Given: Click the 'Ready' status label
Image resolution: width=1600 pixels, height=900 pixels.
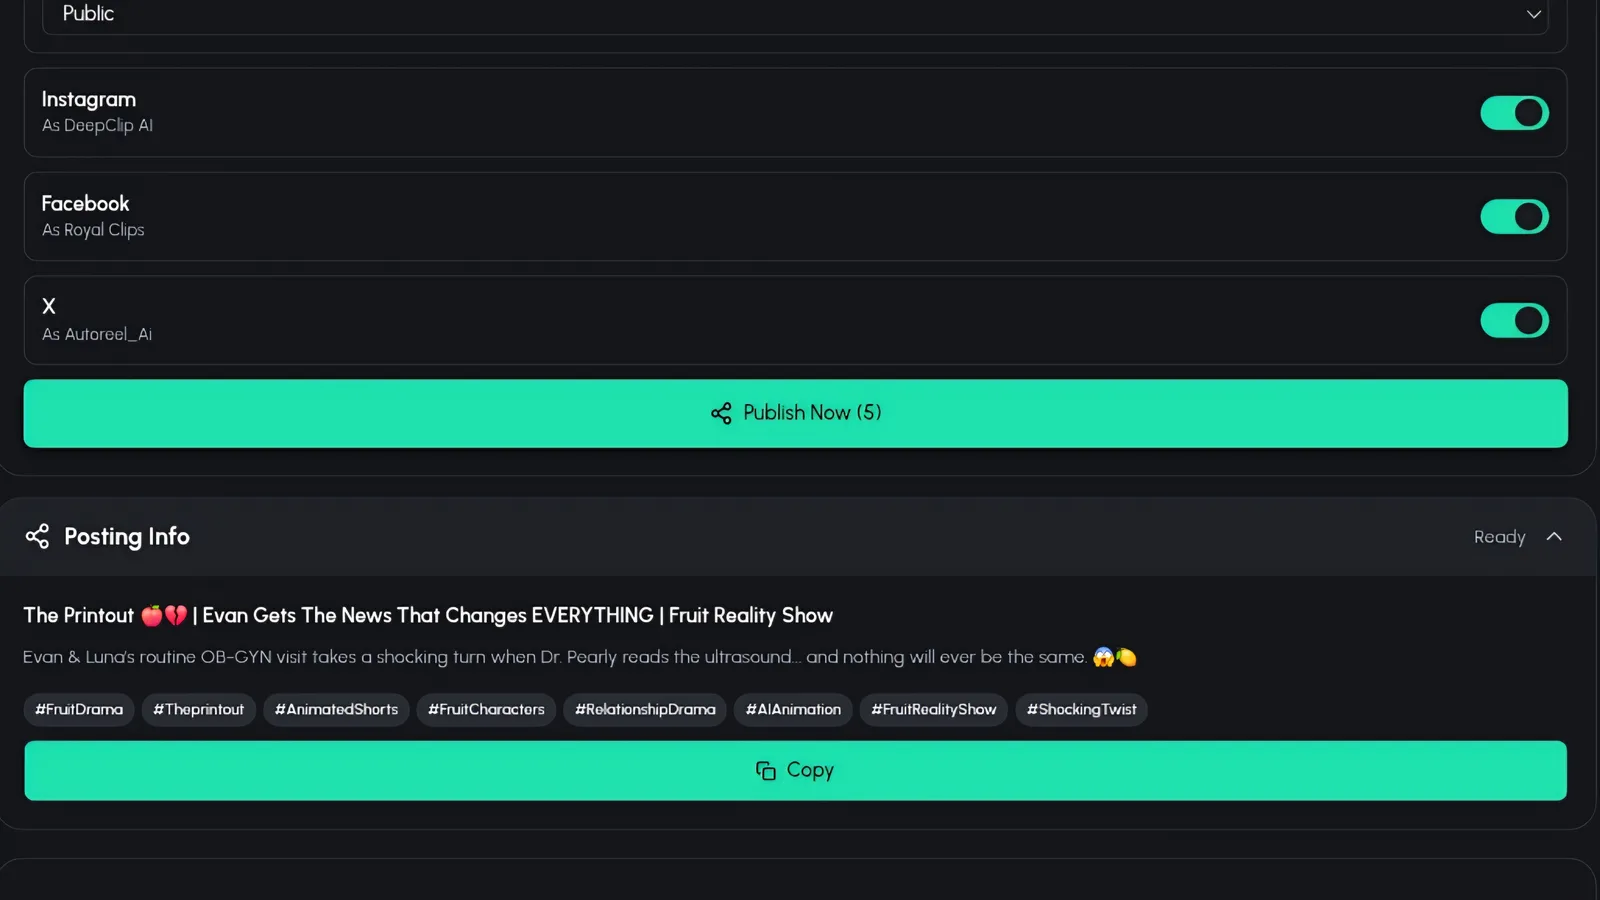Looking at the screenshot, I should [x=1499, y=537].
